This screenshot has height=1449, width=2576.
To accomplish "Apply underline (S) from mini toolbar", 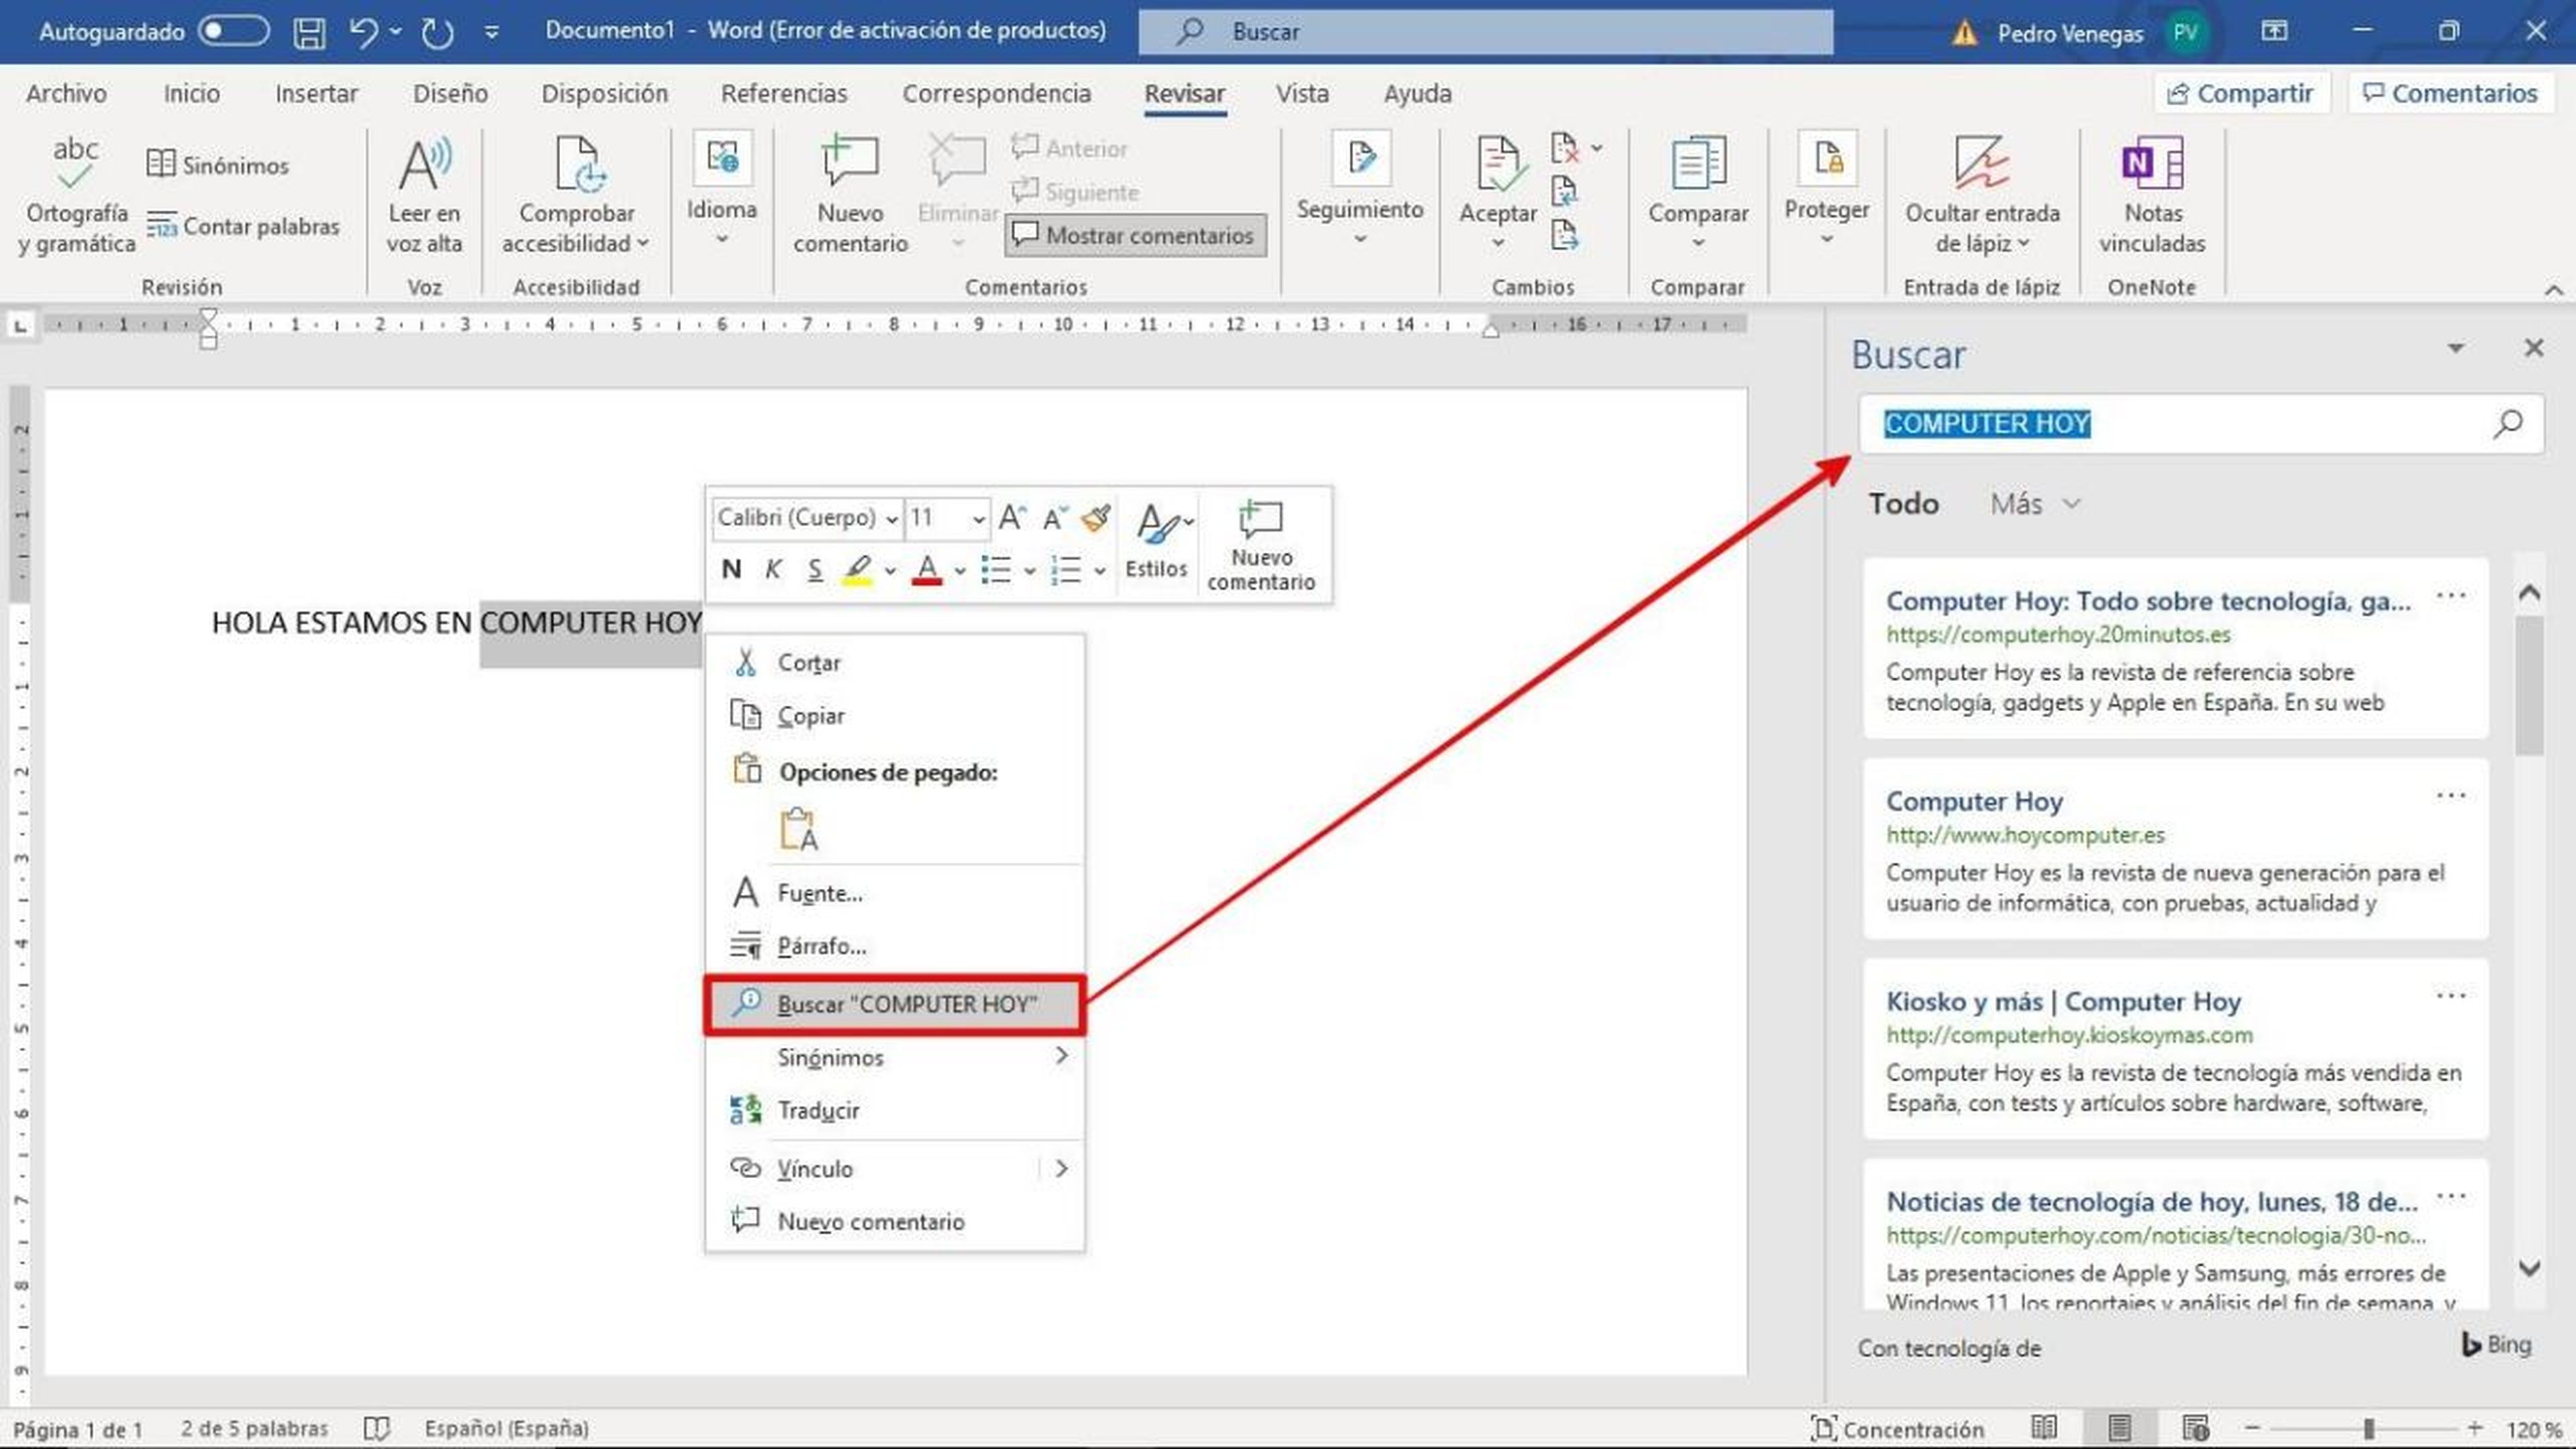I will (x=815, y=569).
